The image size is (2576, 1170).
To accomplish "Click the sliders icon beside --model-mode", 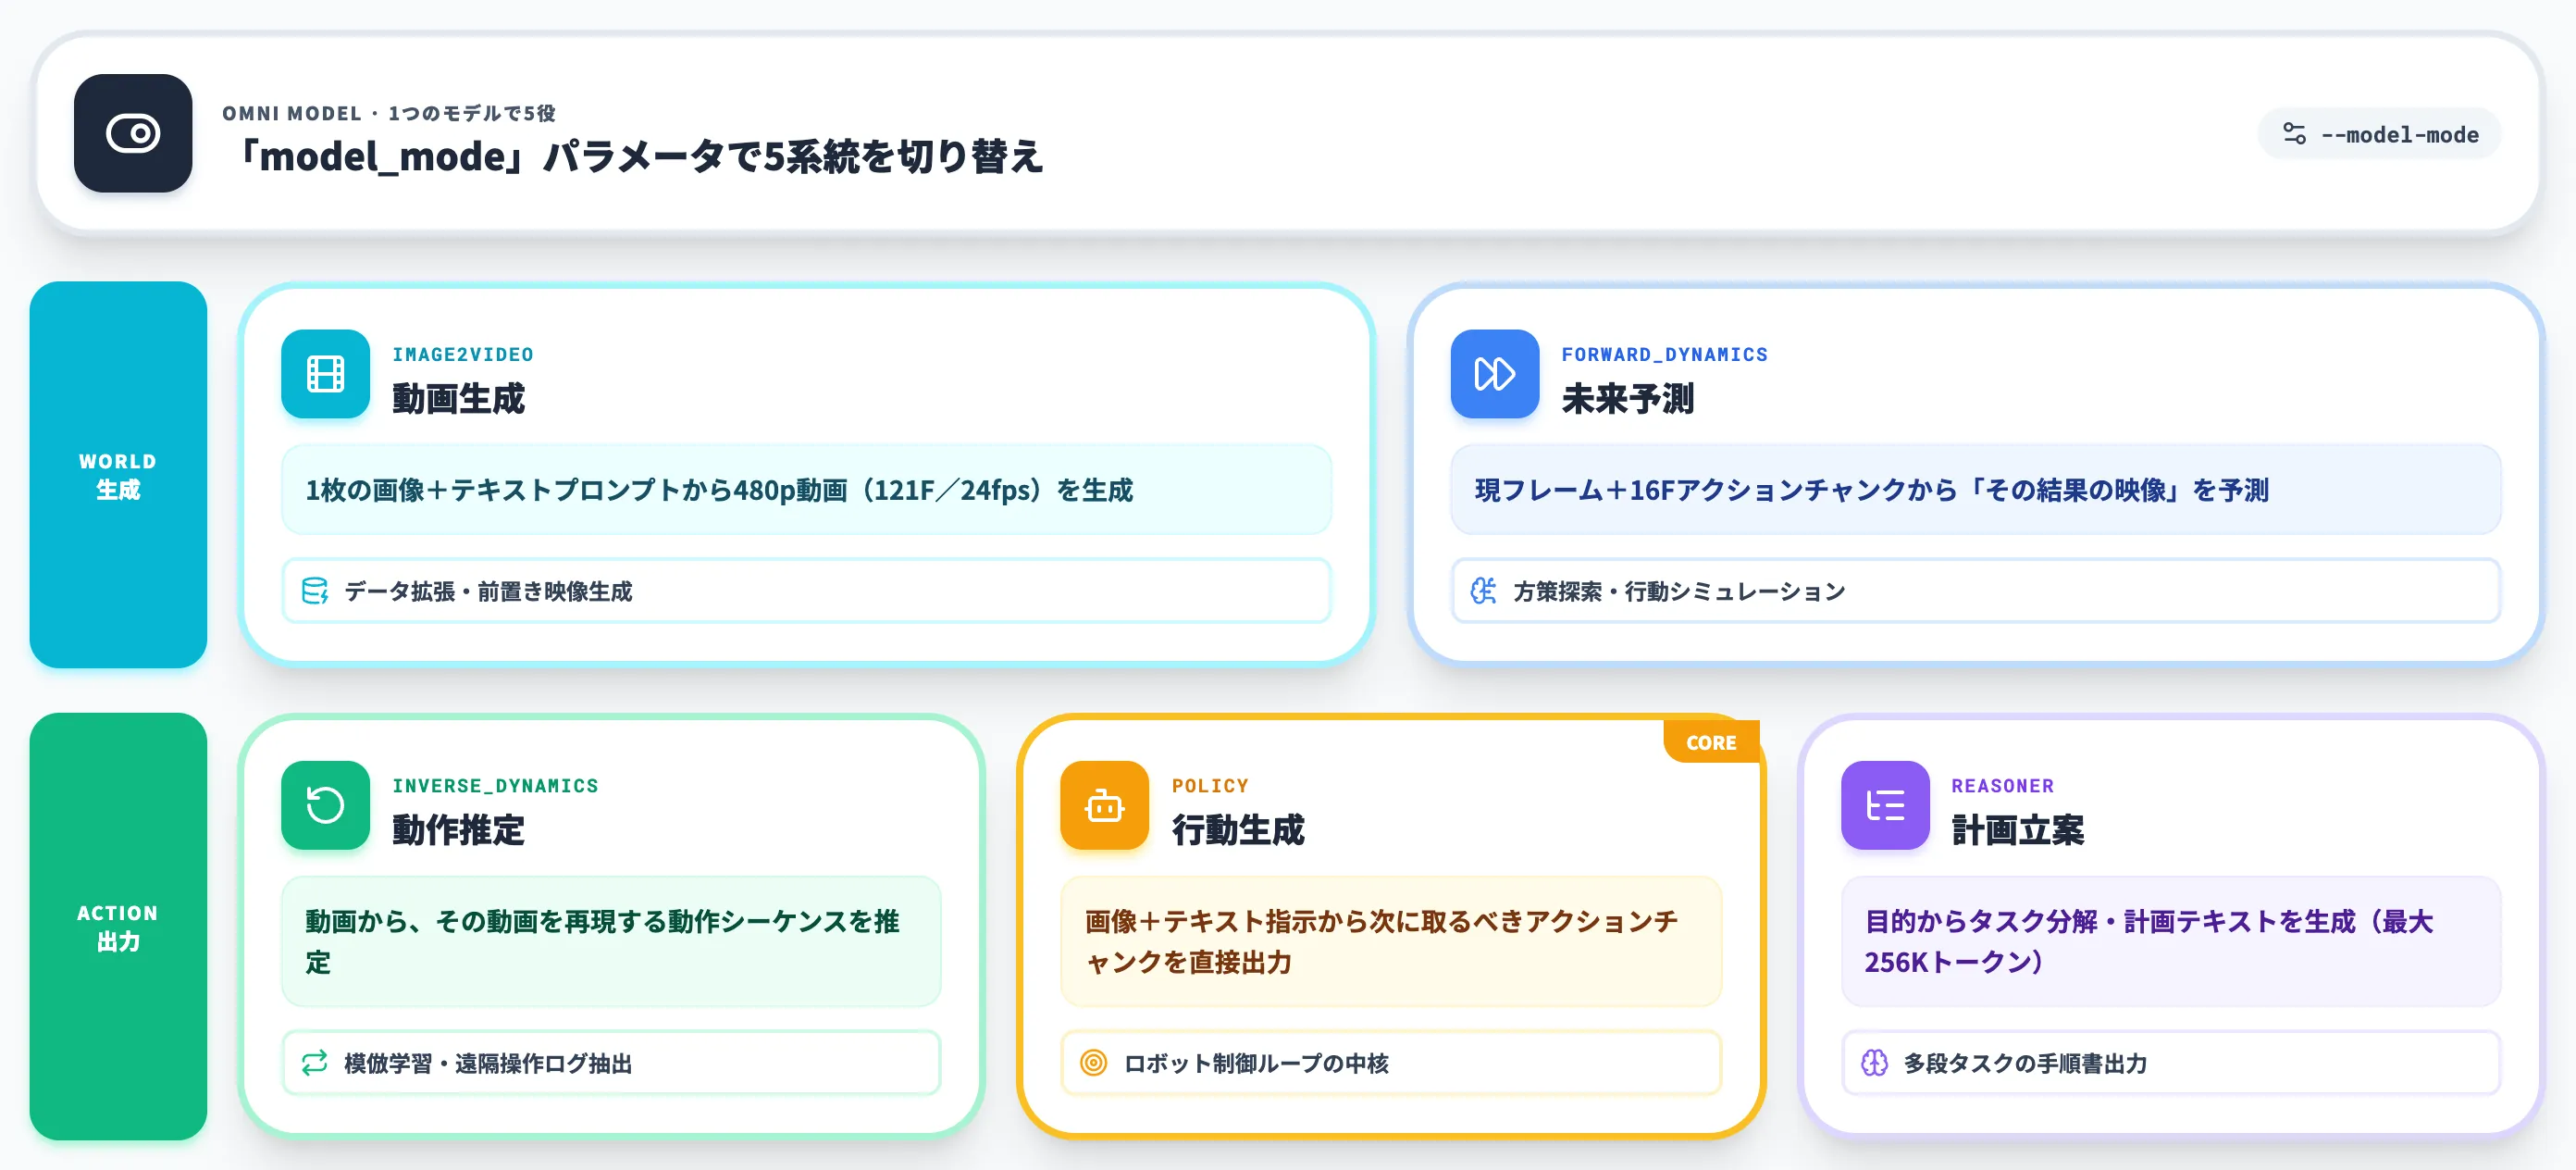I will click(x=2294, y=134).
